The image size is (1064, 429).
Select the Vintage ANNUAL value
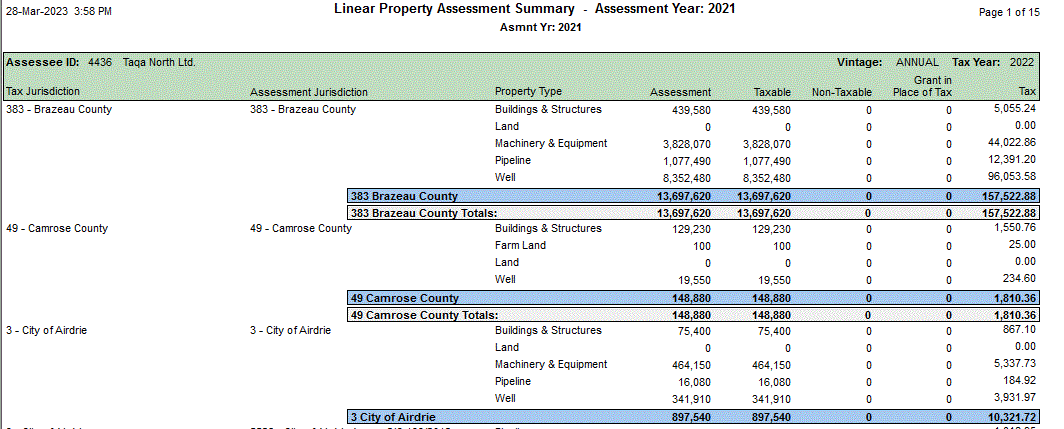917,62
